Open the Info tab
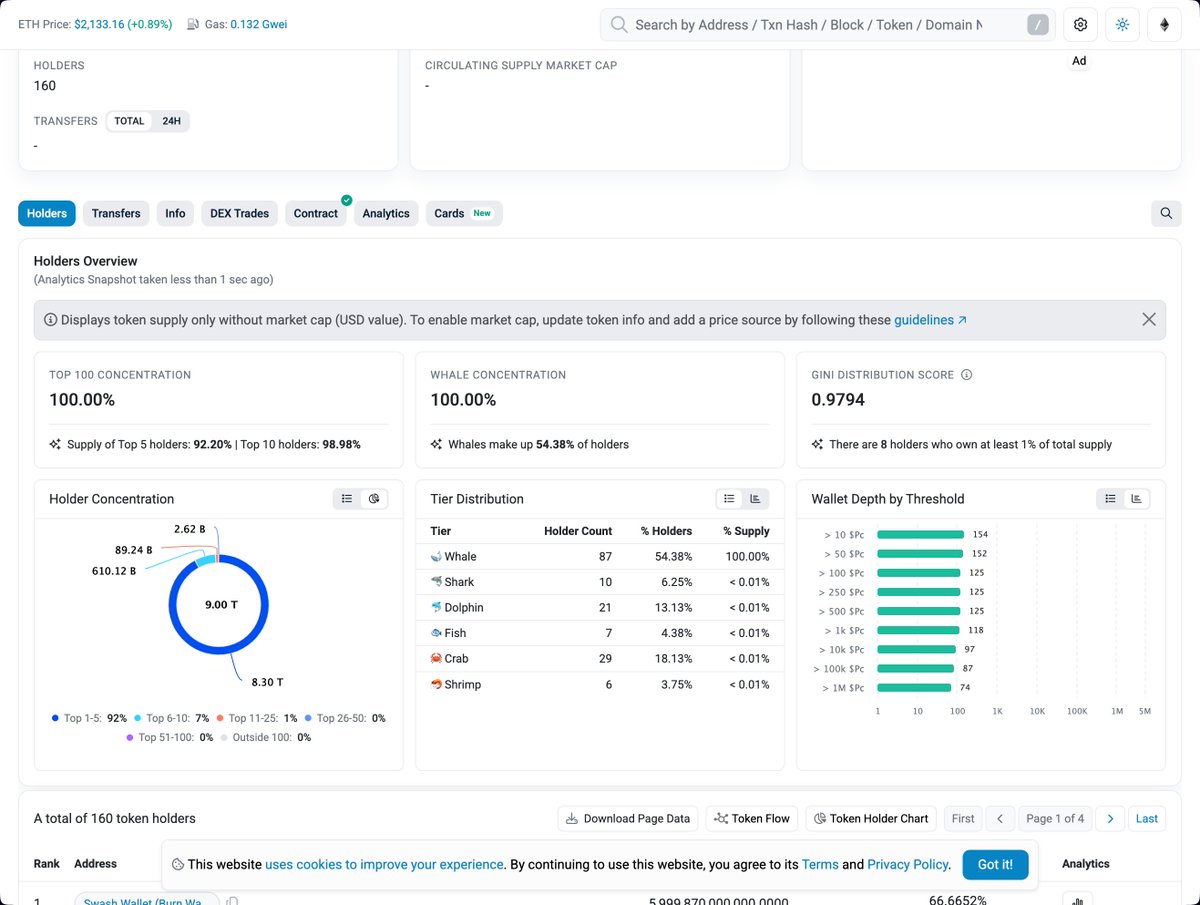 point(175,213)
